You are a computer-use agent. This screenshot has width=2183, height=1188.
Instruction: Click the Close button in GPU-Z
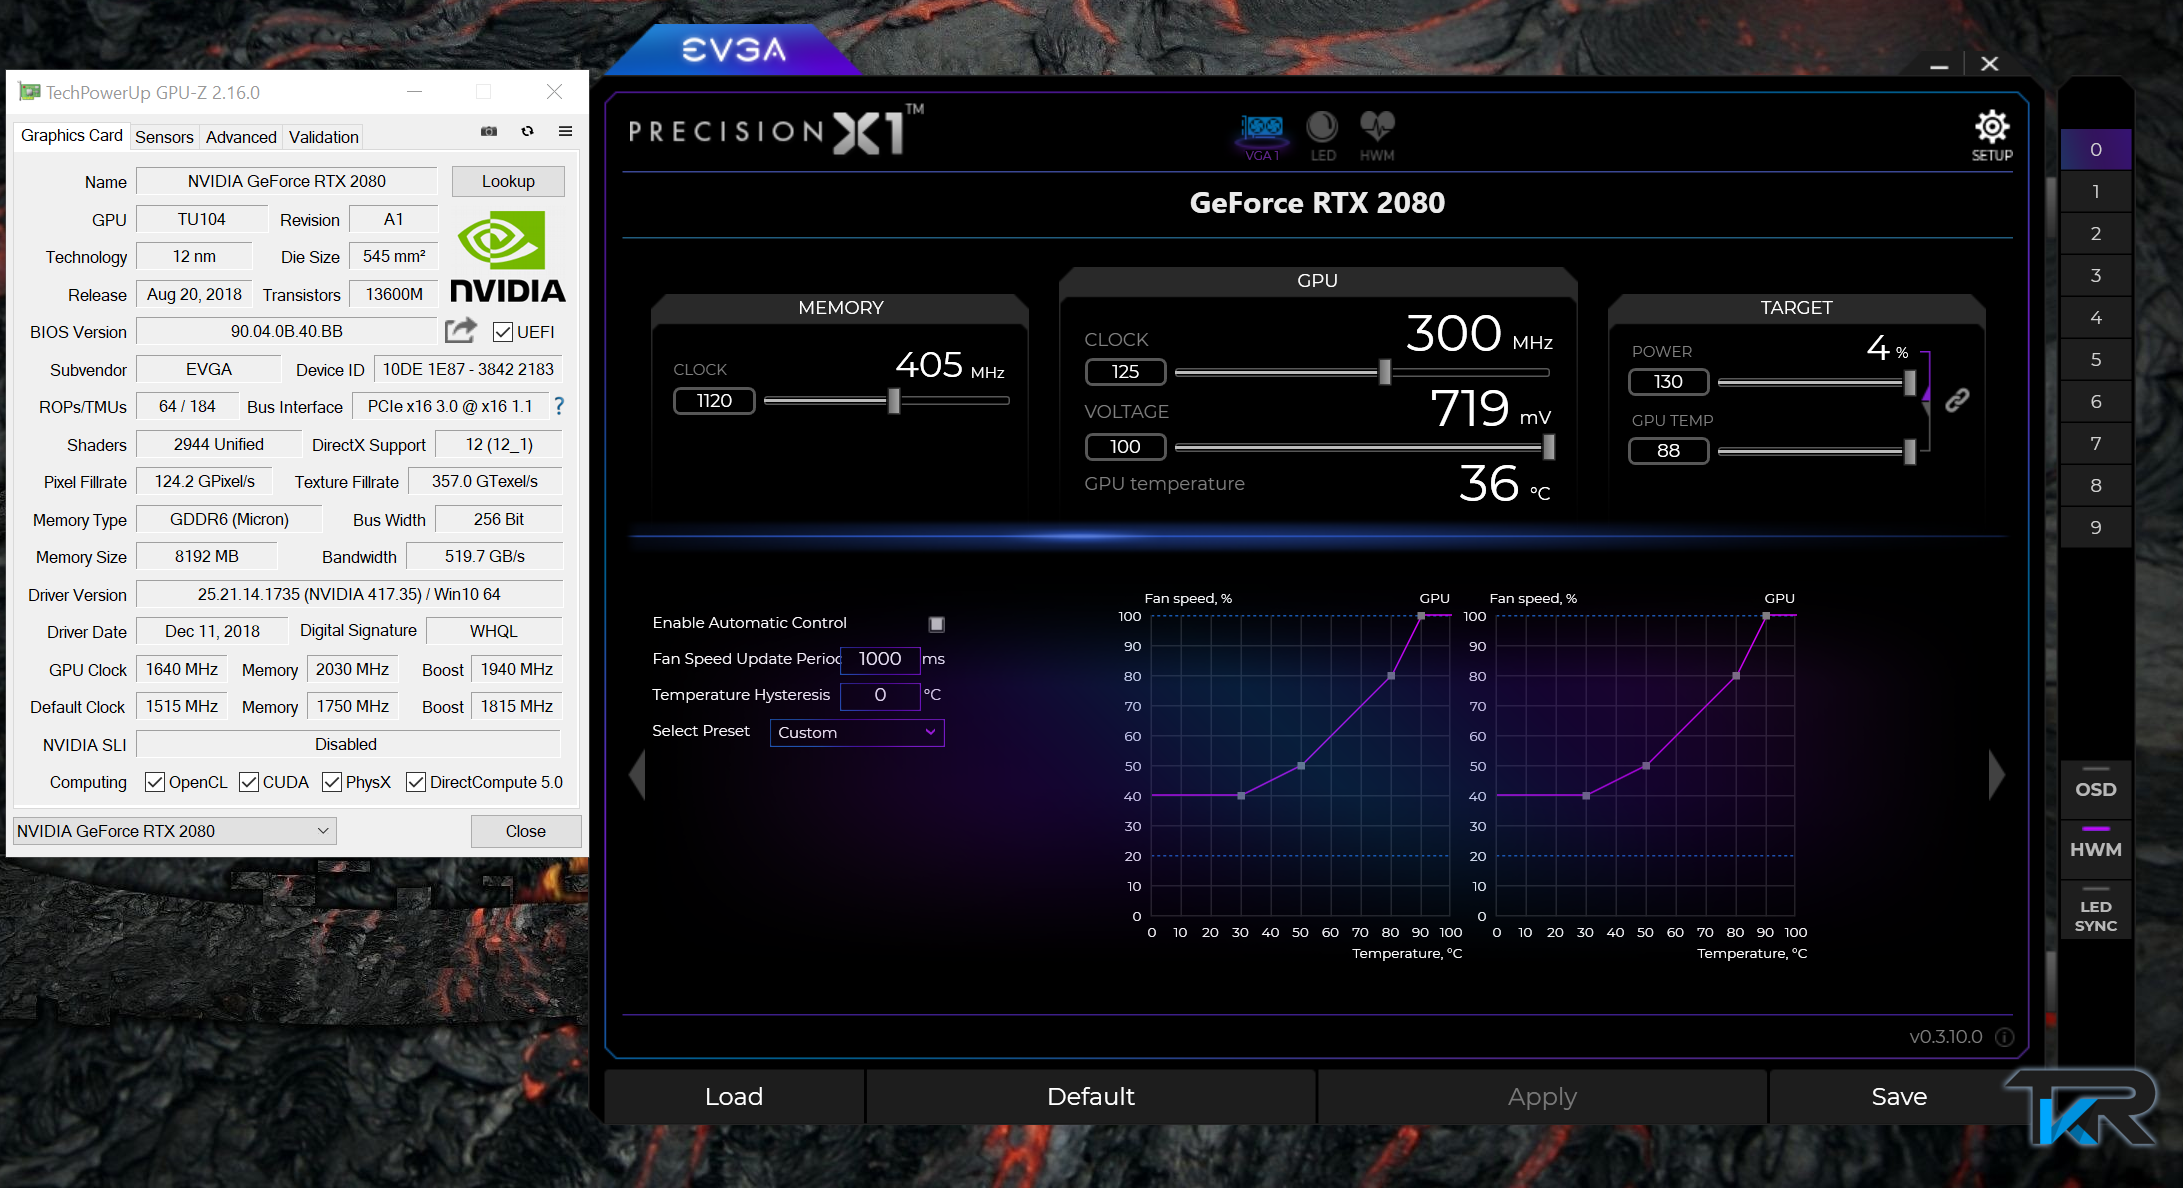(526, 831)
